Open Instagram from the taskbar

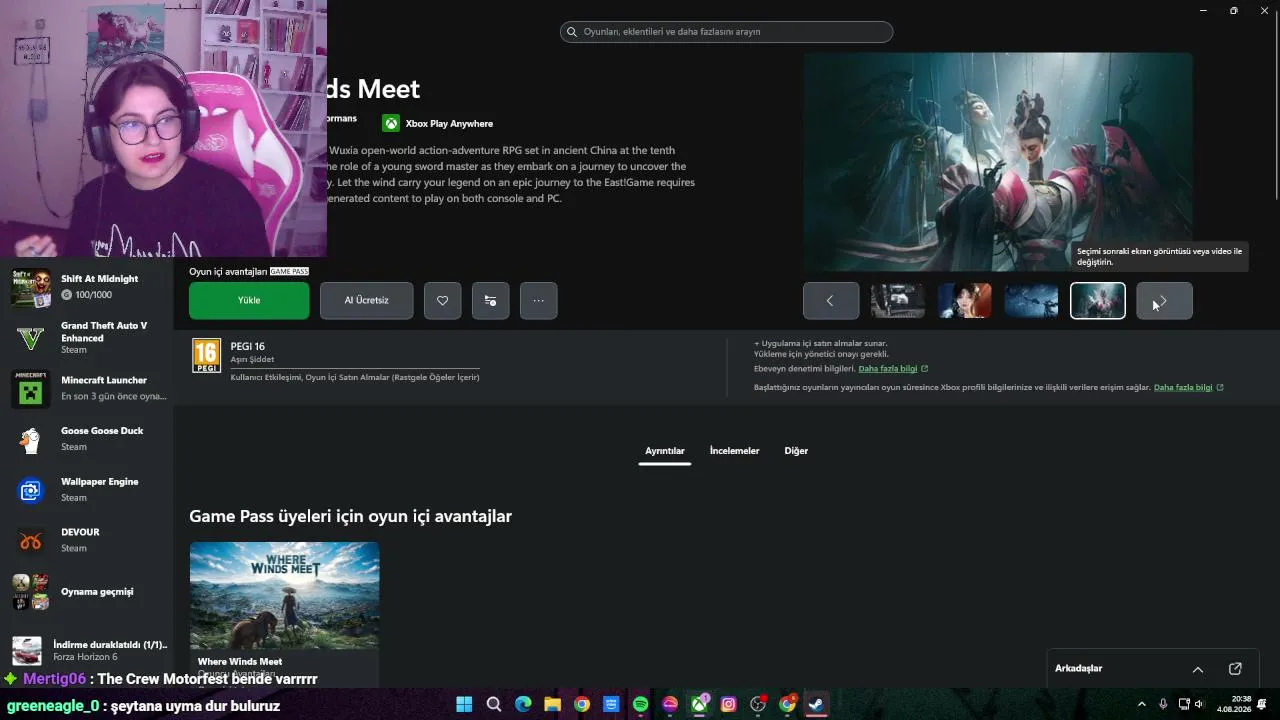729,704
